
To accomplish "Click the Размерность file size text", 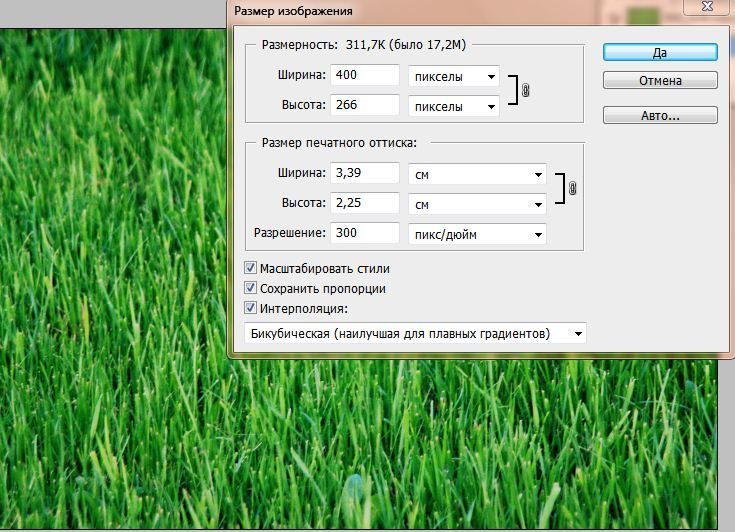I will click(364, 45).
